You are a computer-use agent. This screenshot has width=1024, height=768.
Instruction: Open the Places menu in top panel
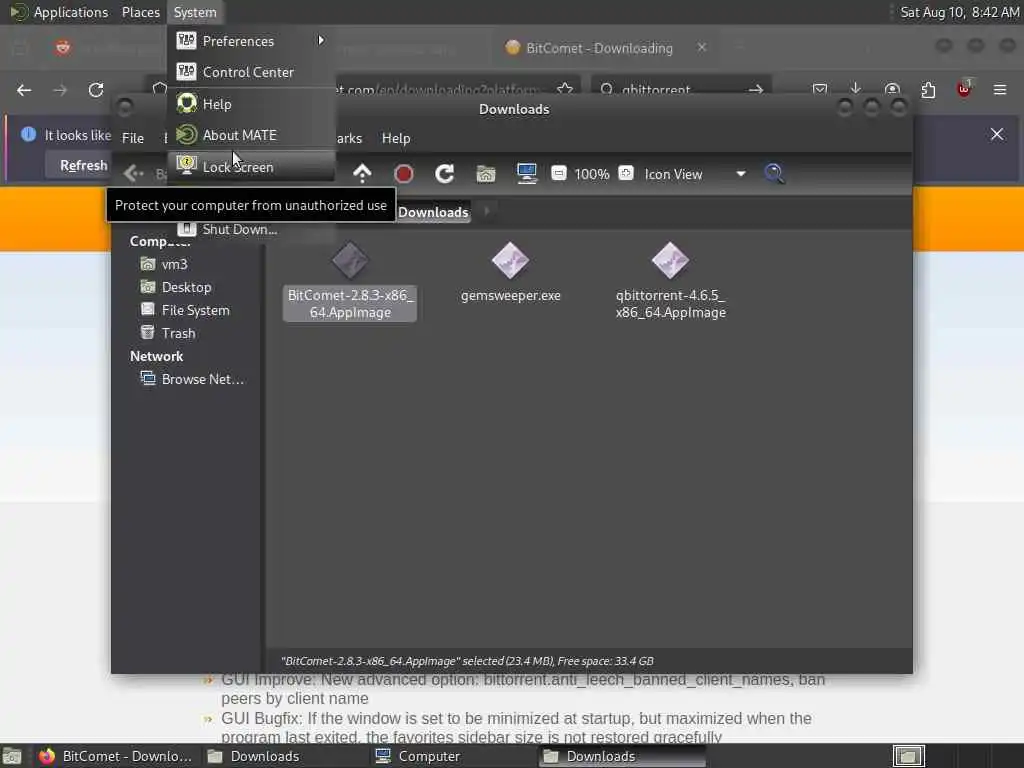(140, 12)
